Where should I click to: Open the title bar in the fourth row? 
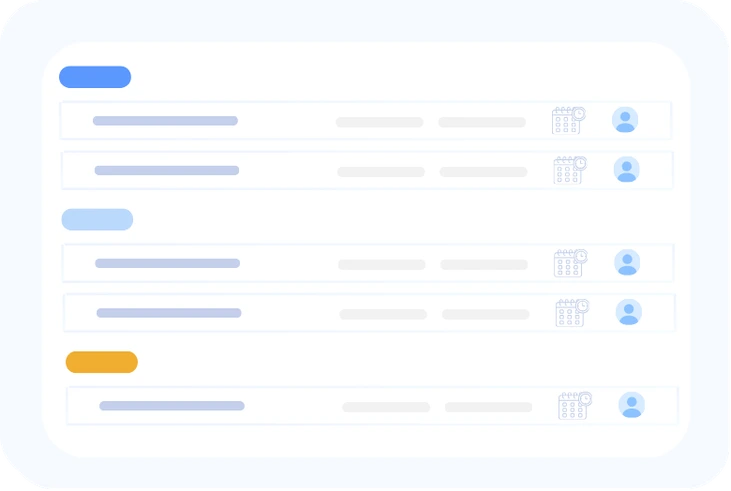pyautogui.click(x=169, y=313)
